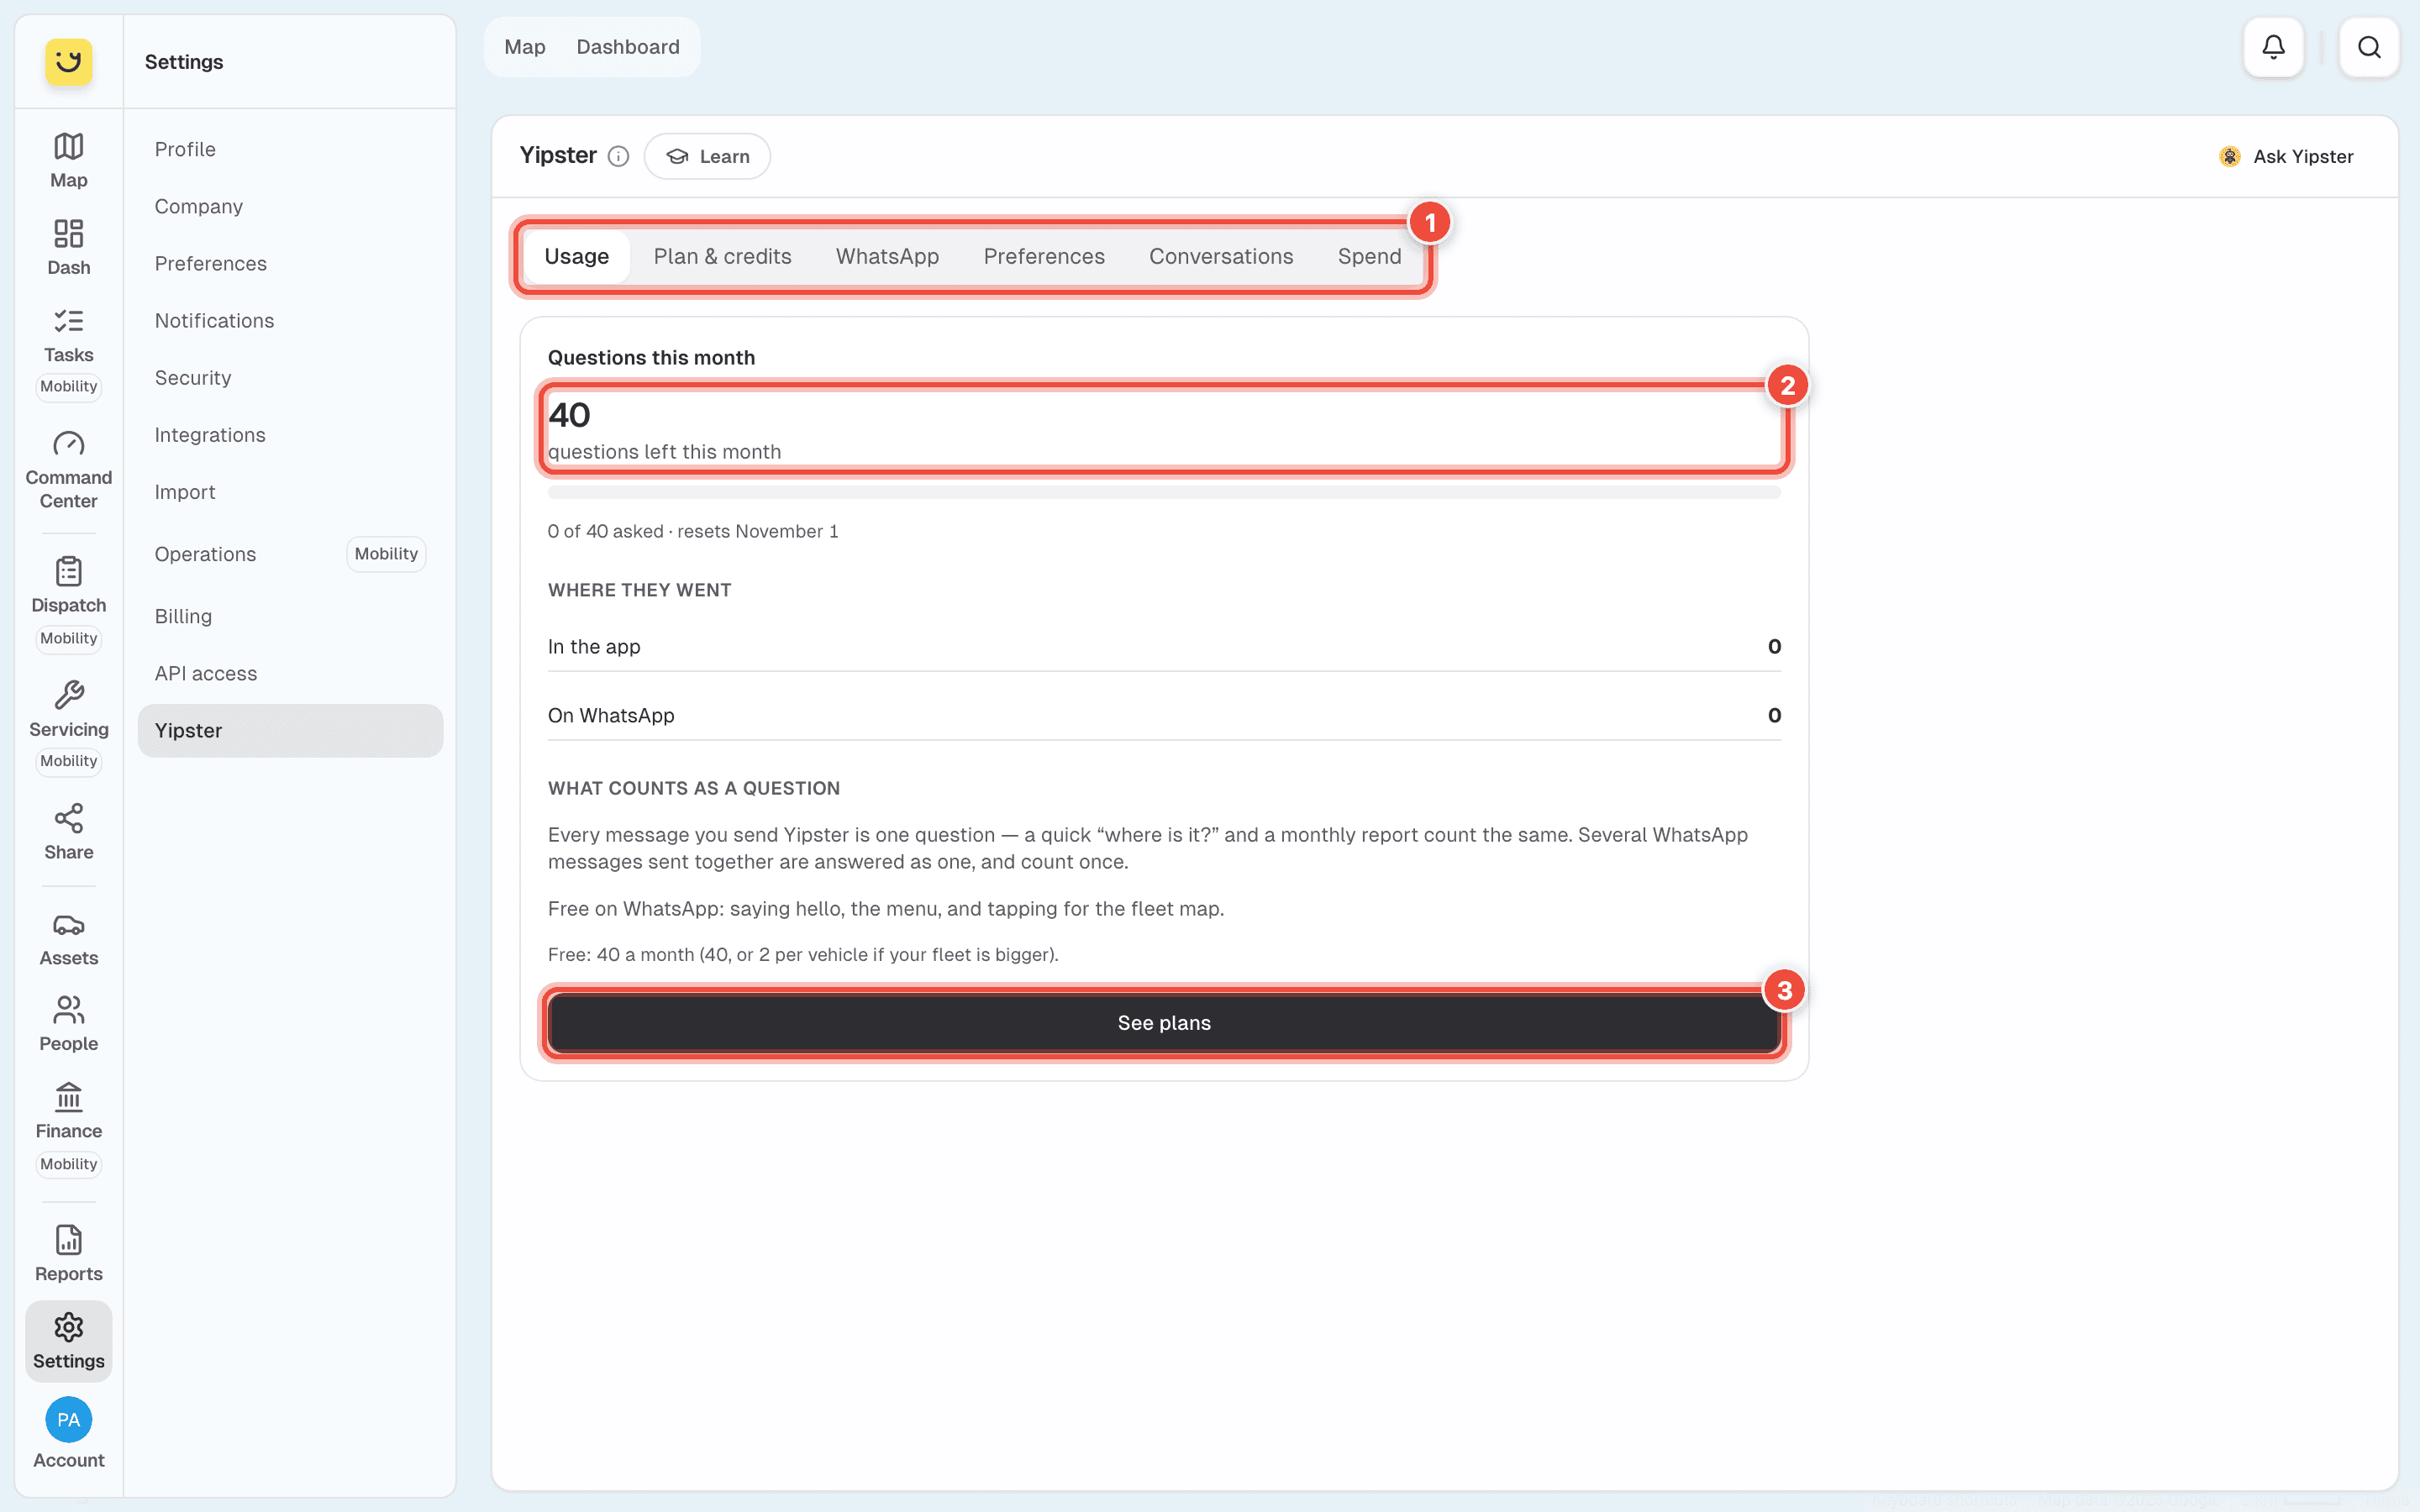
Task: Open the Conversations tab
Action: coord(1221,256)
